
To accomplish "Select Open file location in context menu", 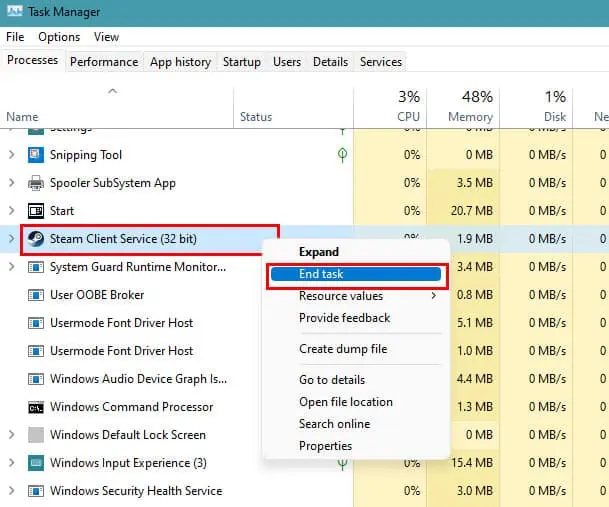I will tap(345, 402).
